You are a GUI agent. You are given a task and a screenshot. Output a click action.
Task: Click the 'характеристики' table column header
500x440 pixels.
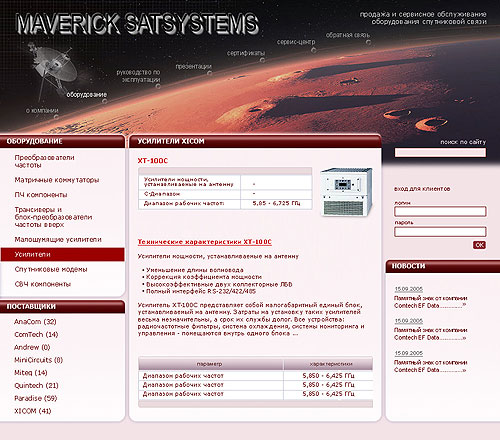point(328,364)
